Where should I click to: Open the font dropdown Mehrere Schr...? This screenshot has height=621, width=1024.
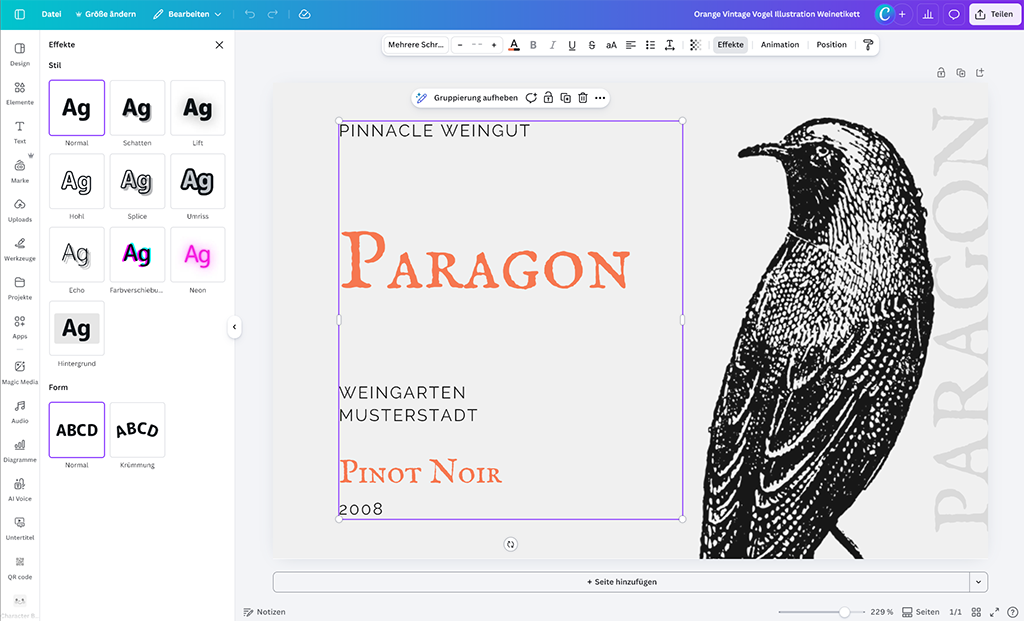(416, 44)
